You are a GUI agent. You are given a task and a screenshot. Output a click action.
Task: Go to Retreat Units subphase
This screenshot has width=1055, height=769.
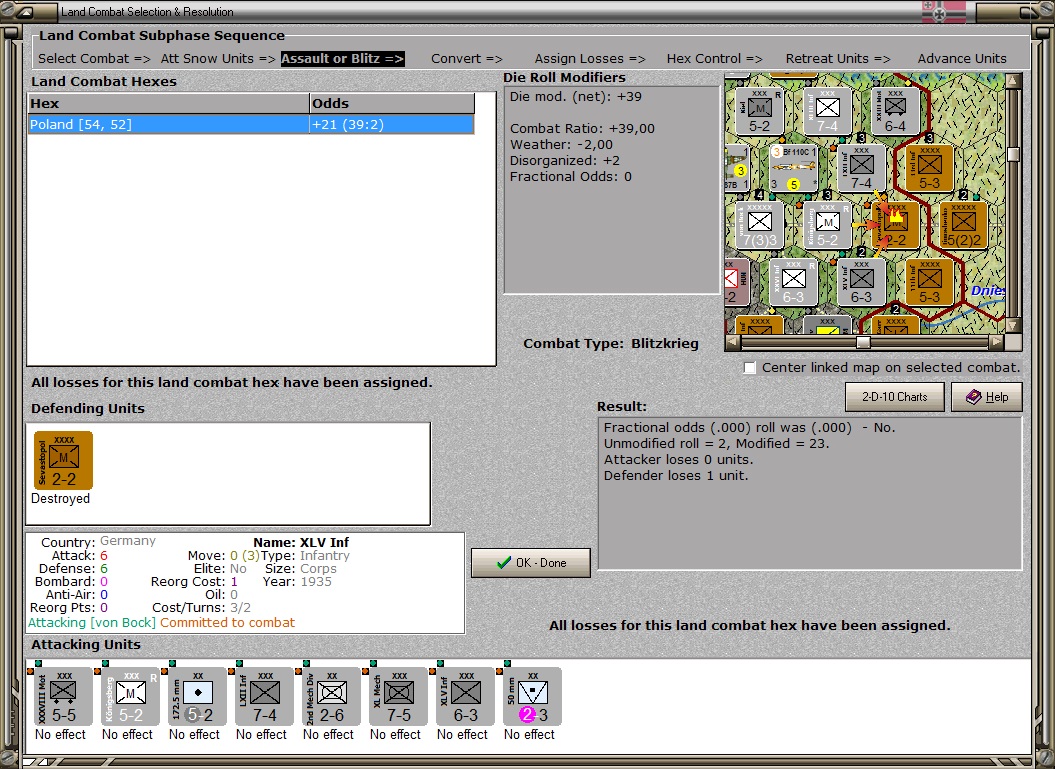(838, 59)
